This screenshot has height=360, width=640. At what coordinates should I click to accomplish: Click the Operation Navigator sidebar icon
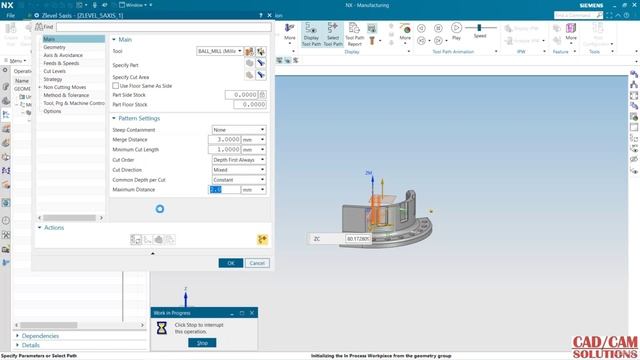coord(6,115)
